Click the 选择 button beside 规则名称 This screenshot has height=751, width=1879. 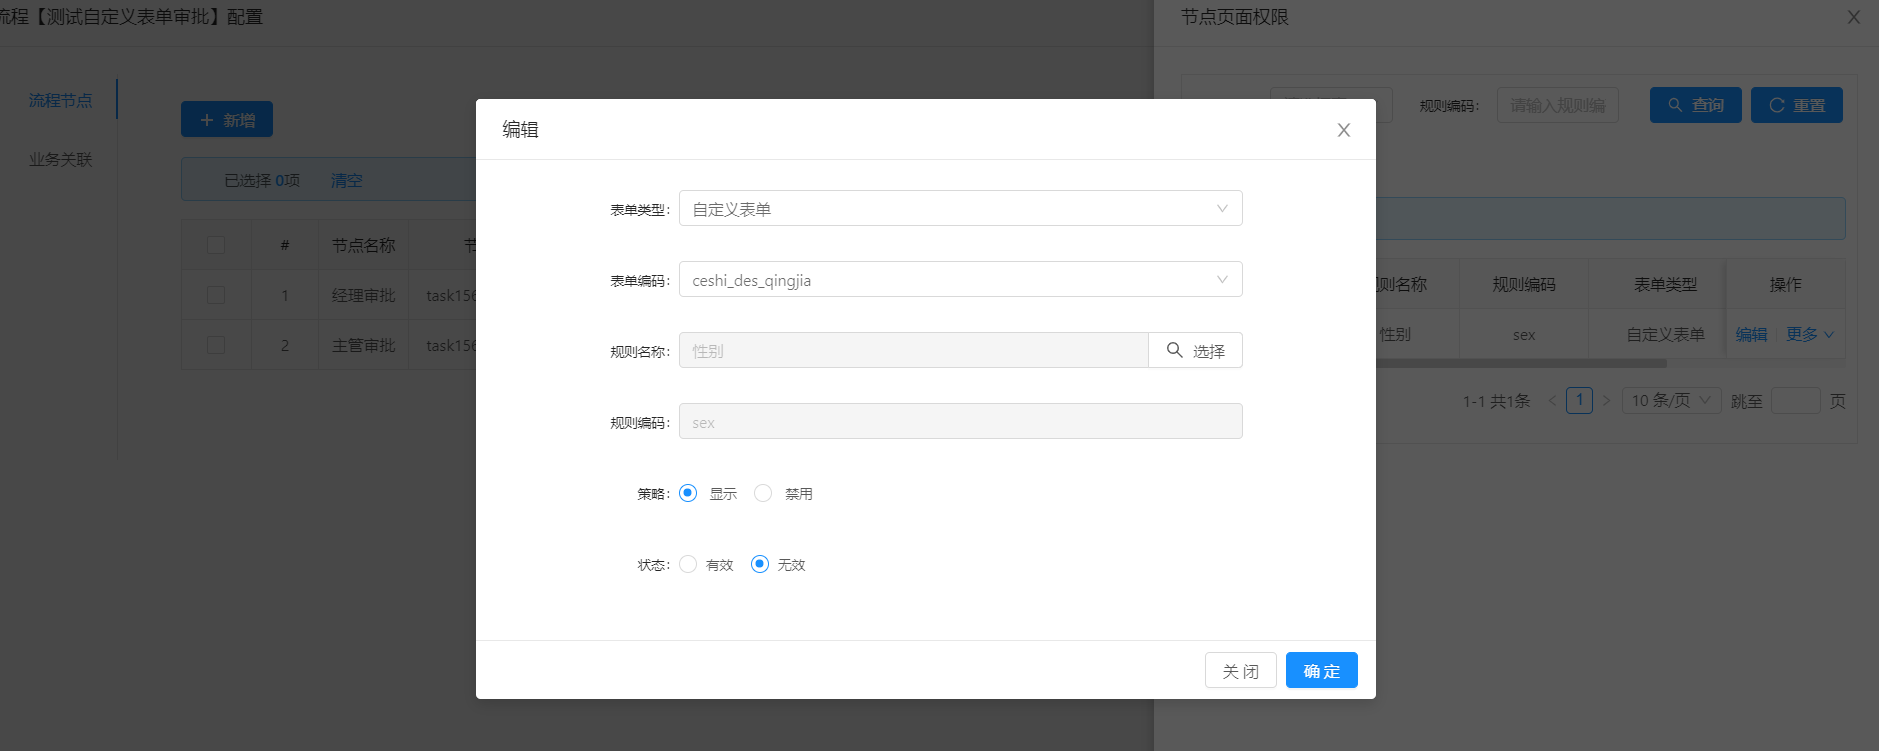(1195, 350)
